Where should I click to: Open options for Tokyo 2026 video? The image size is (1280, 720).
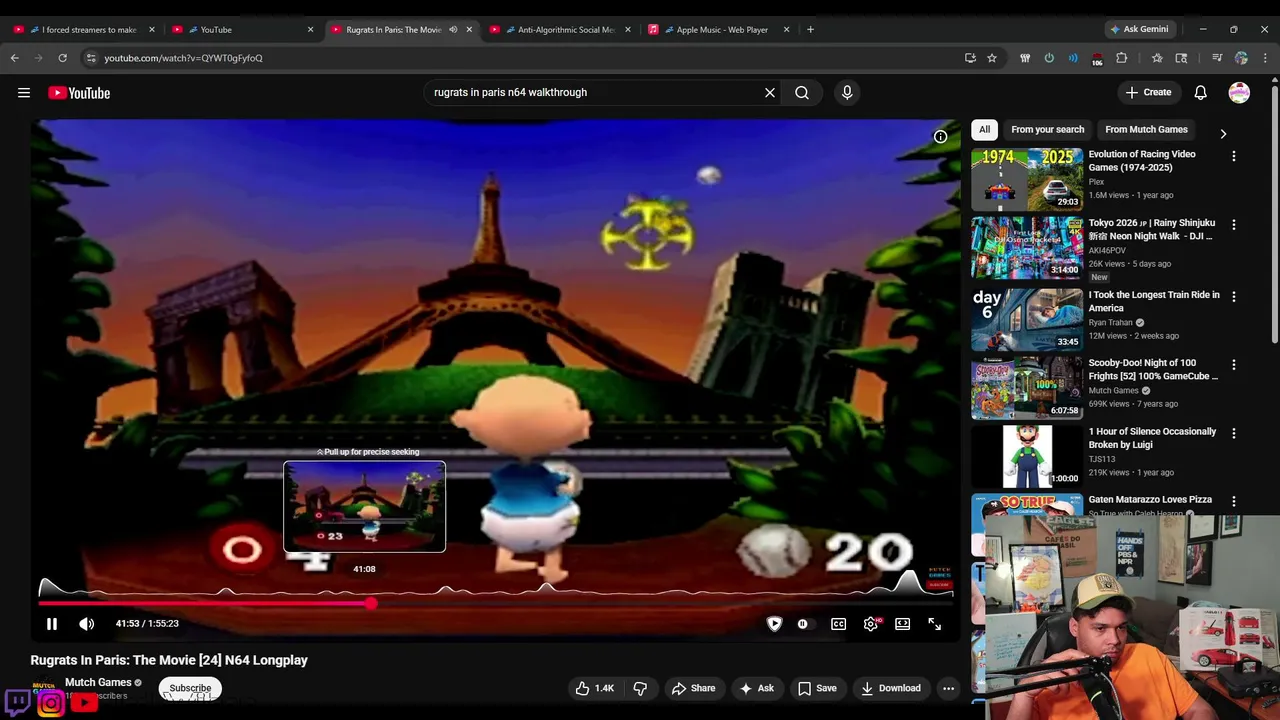tap(1233, 224)
